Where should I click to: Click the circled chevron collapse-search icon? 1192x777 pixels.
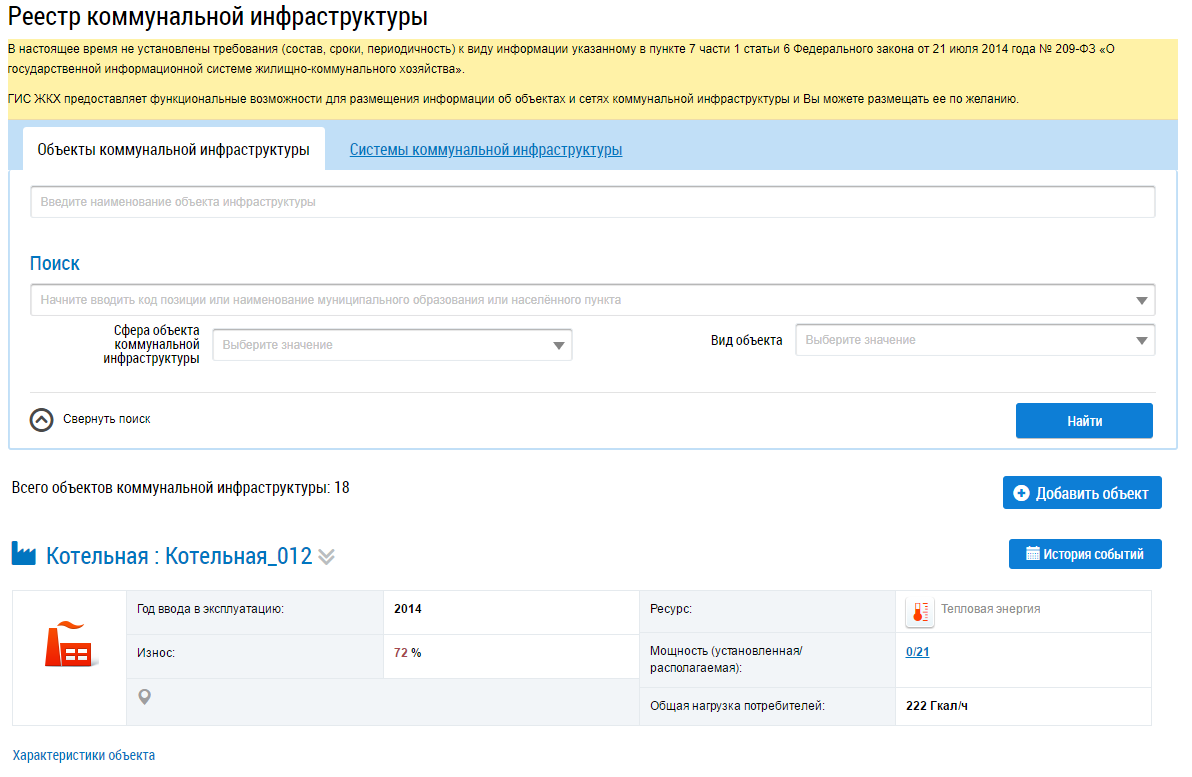[x=41, y=420]
